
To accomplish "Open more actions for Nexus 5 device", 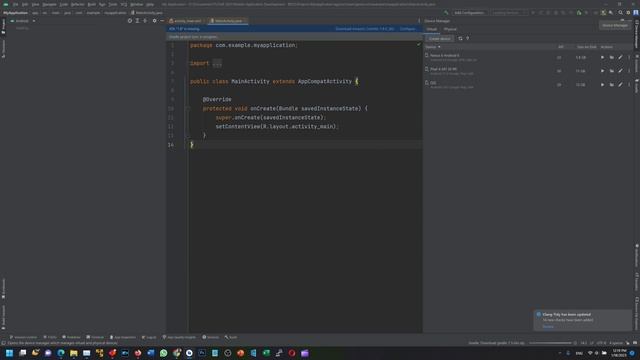I will pyautogui.click(x=629, y=58).
